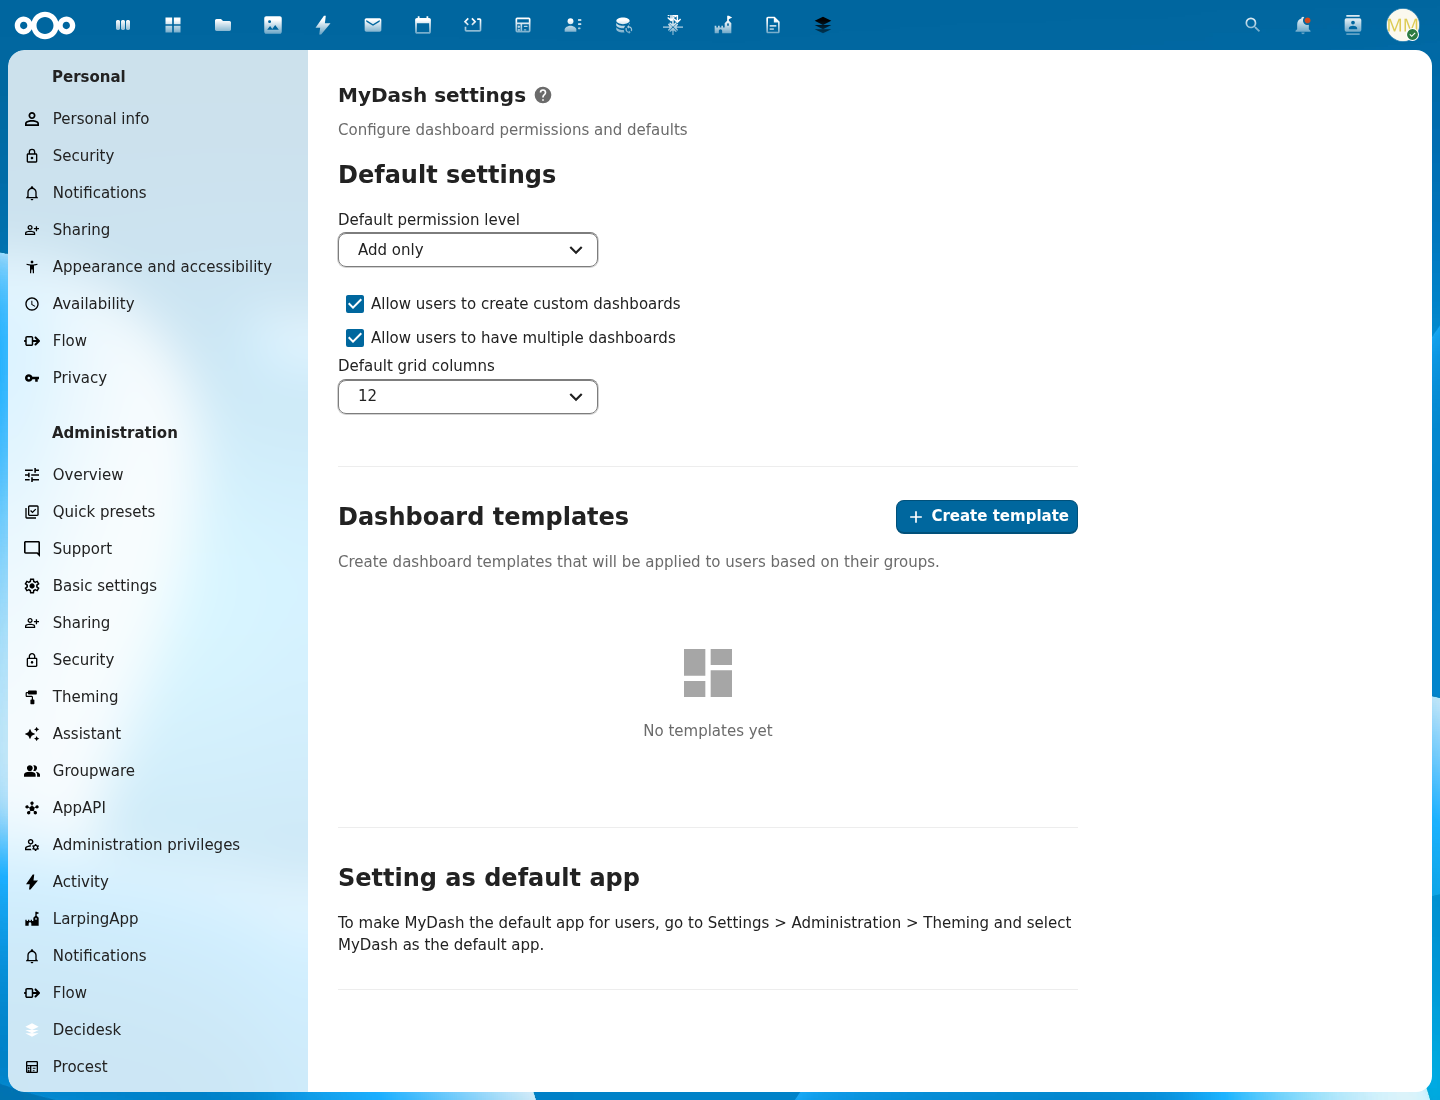1440x1100 pixels.
Task: Open personal Flow settings
Action: (158, 341)
